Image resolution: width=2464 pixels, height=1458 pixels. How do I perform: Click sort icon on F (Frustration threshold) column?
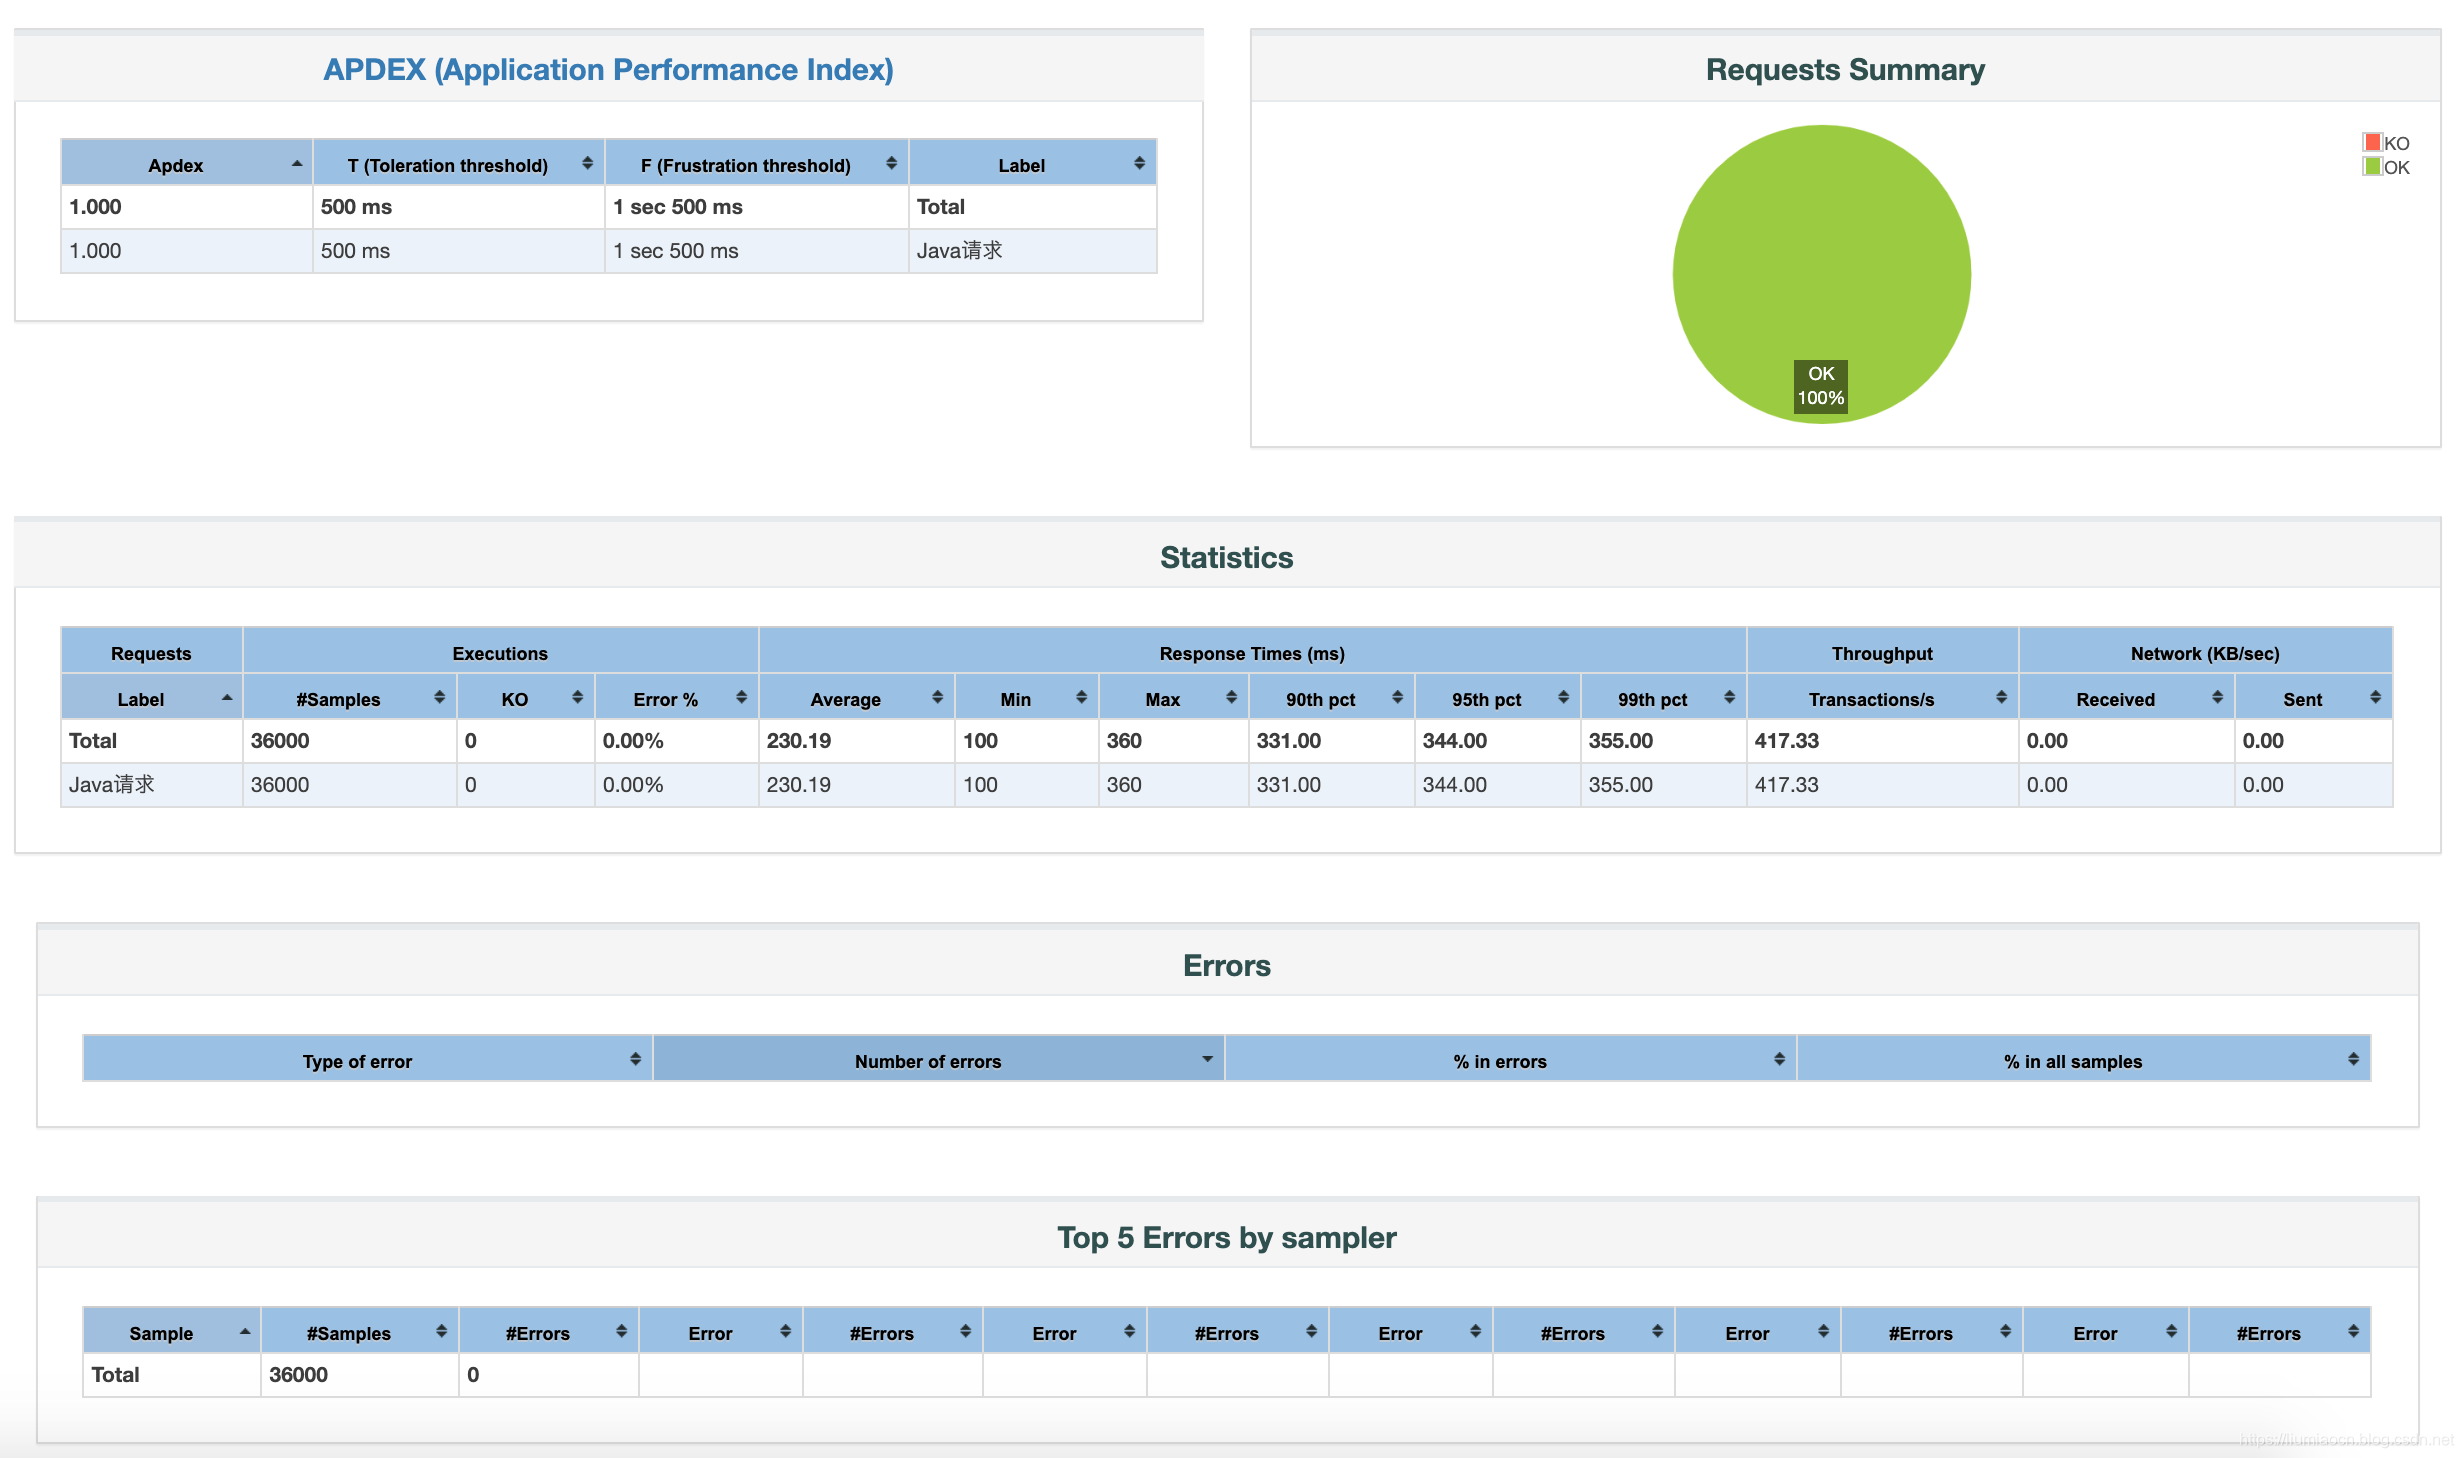[x=891, y=163]
